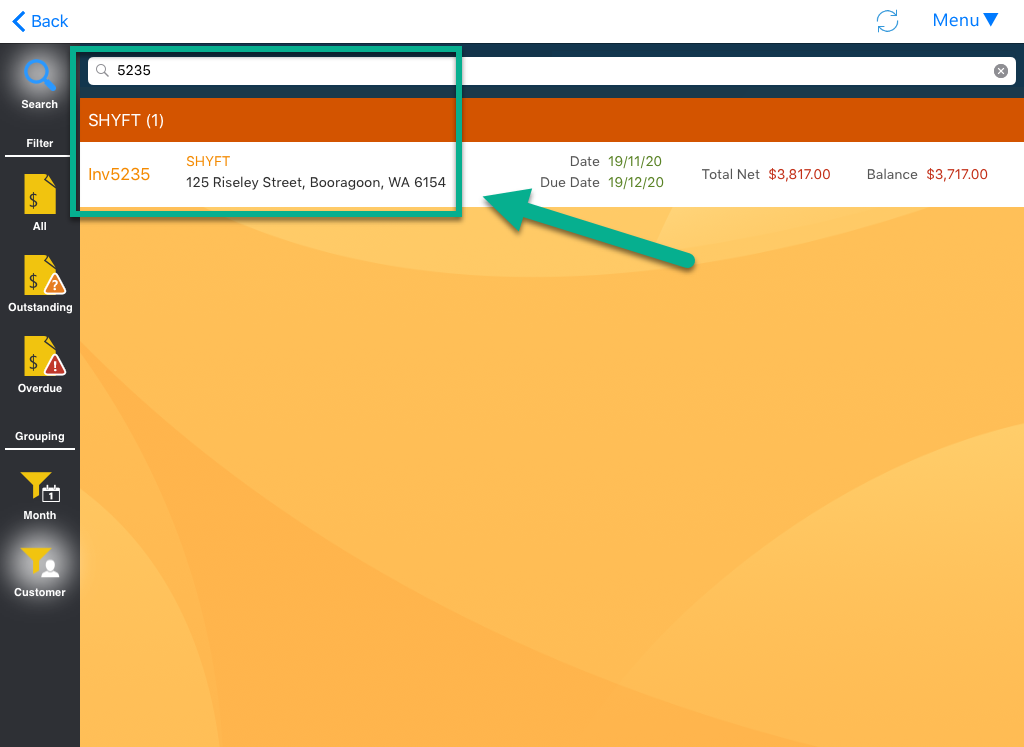Click the search field containing 5235

pyautogui.click(x=540, y=71)
